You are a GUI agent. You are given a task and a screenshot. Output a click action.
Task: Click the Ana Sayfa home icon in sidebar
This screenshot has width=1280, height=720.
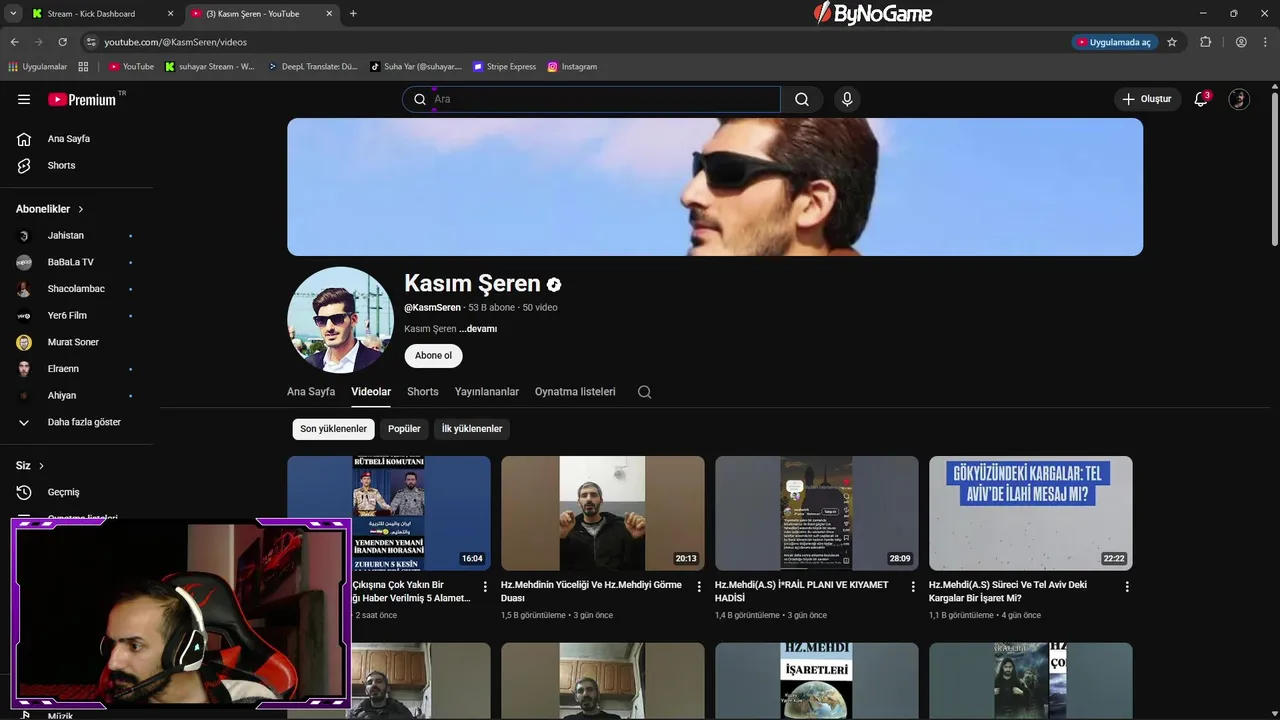[x=24, y=139]
